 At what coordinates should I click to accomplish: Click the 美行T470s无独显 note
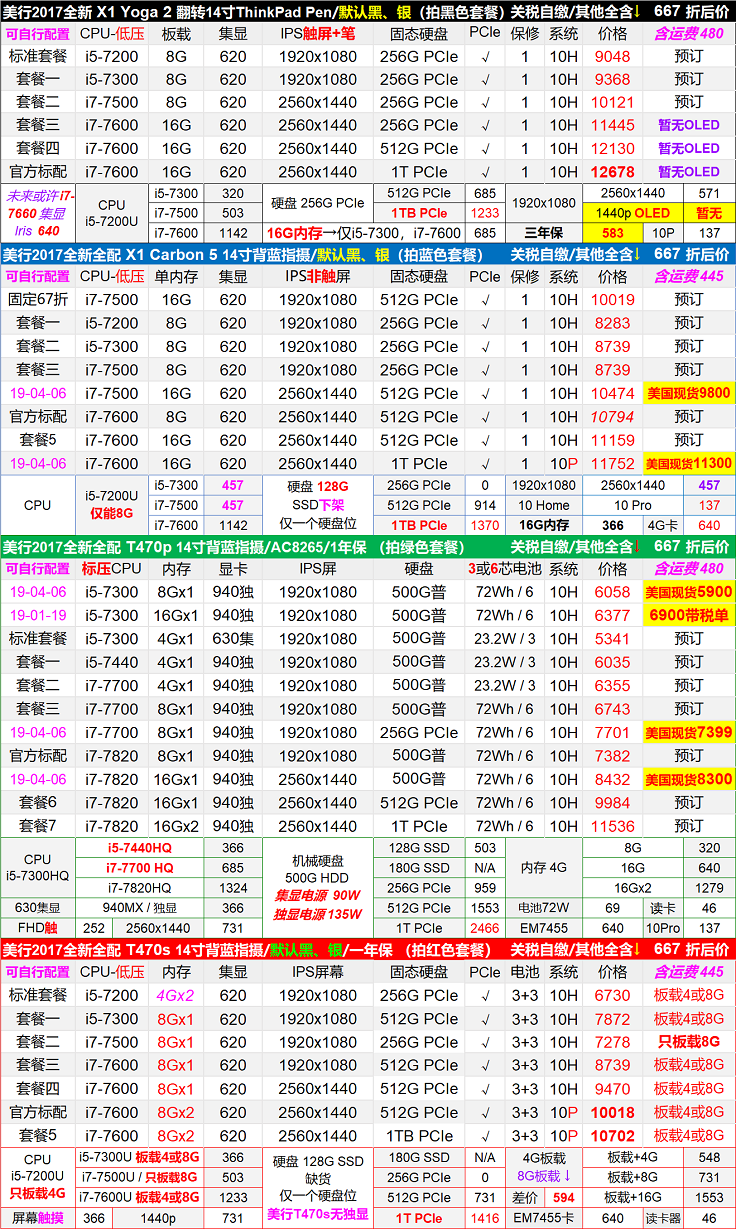pyautogui.click(x=318, y=1216)
